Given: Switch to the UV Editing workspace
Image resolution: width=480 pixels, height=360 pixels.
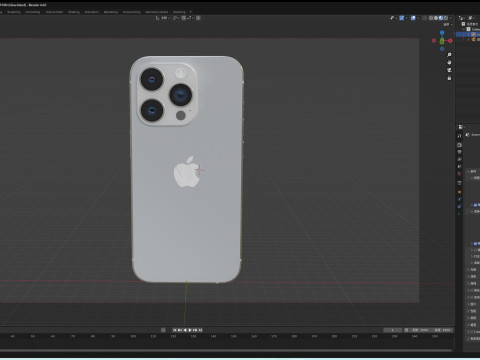Looking at the screenshot, I should click(x=33, y=12).
